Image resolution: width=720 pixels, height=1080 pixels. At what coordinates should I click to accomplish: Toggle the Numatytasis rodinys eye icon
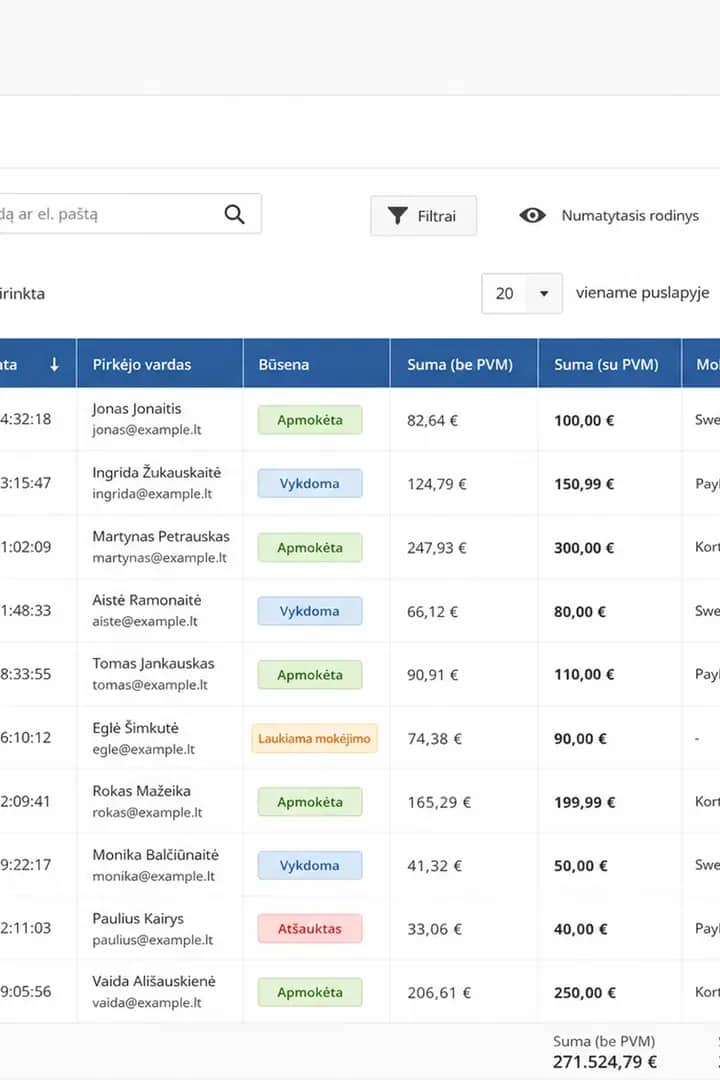(x=533, y=216)
